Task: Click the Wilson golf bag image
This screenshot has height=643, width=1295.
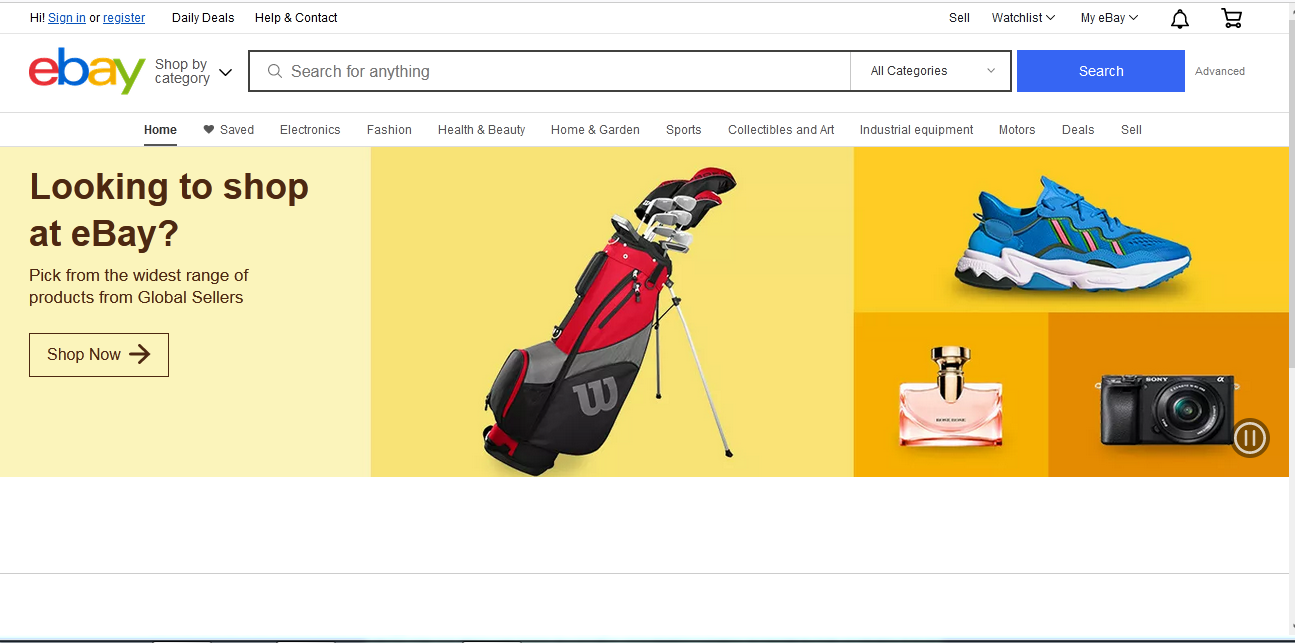Action: (612, 322)
